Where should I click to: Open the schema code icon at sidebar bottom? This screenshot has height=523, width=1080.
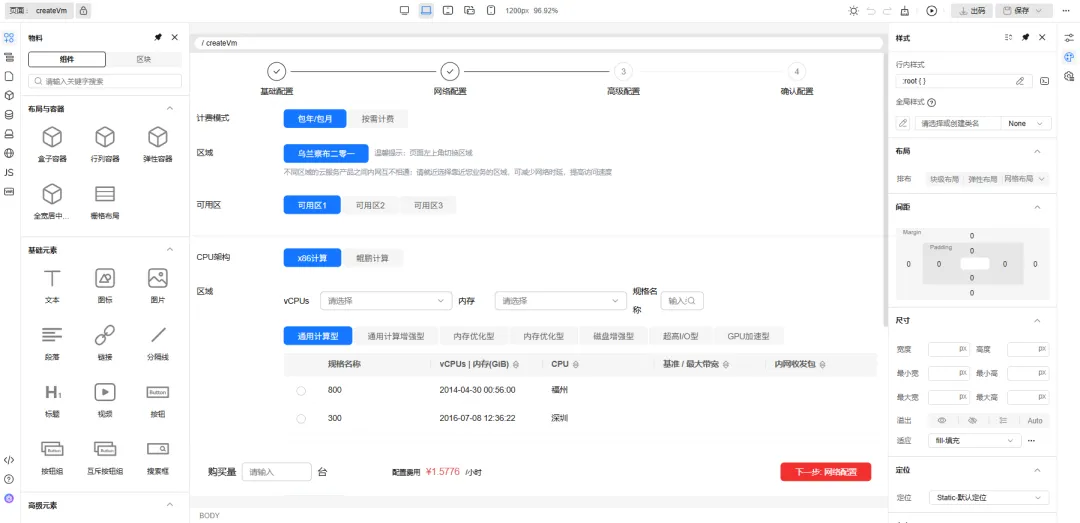click(9, 460)
